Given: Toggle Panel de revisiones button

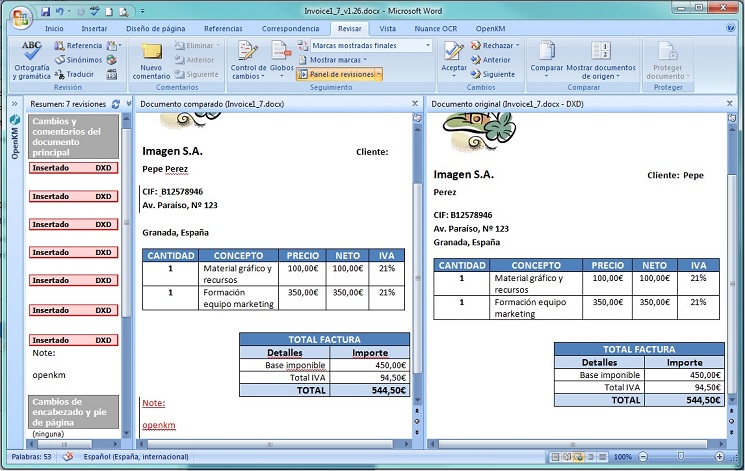Looking at the screenshot, I should click(x=336, y=74).
